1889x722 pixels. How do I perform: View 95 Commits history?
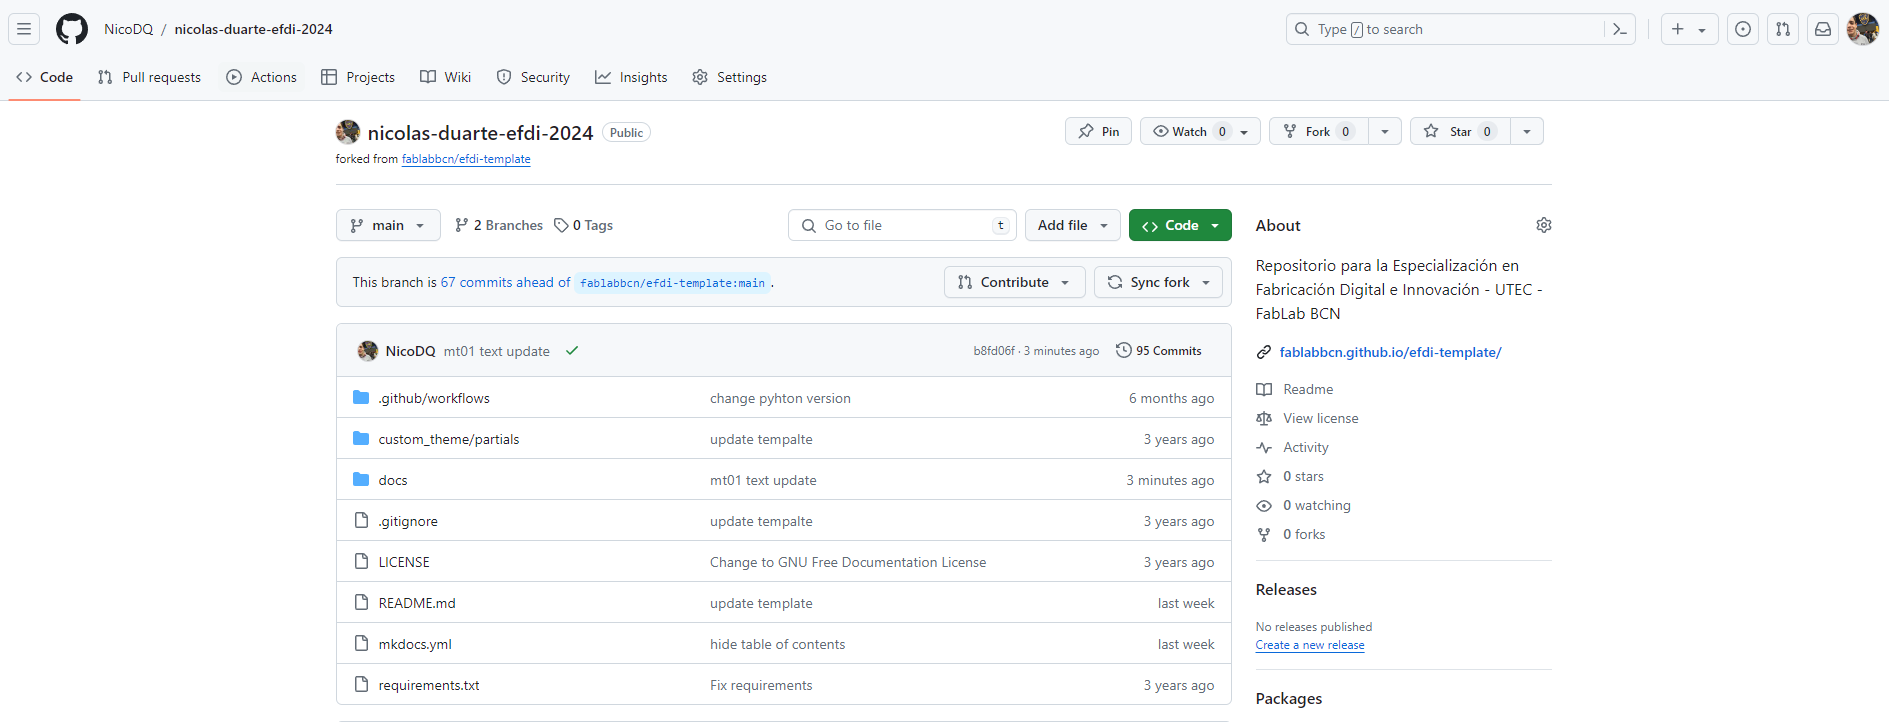(1159, 351)
